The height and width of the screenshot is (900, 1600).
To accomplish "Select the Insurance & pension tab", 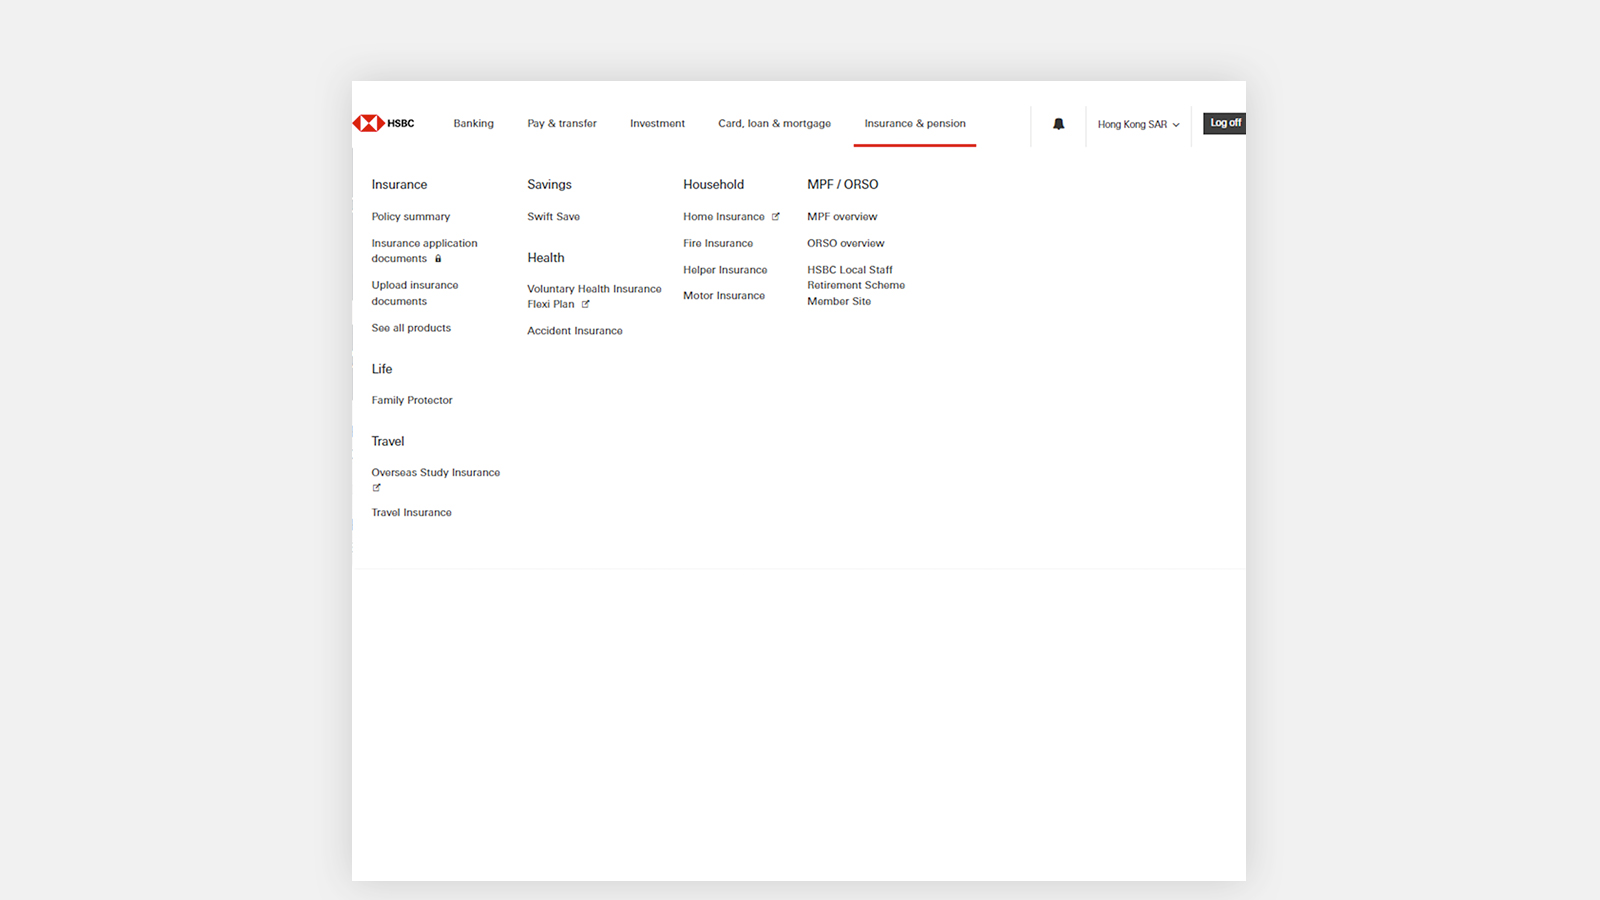I will [915, 124].
